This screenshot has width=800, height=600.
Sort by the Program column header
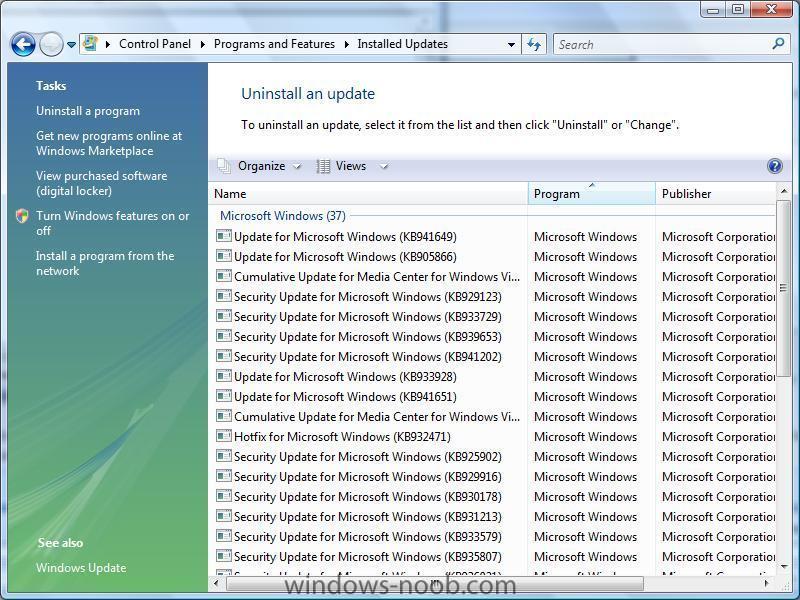coord(591,194)
